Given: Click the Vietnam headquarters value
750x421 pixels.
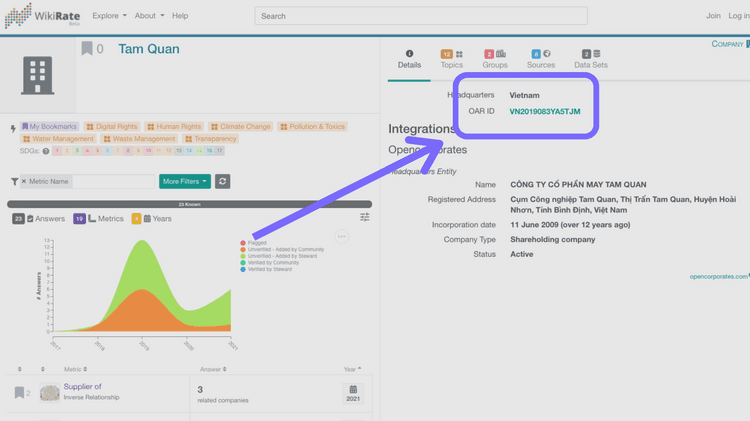Looking at the screenshot, I should coord(524,95).
